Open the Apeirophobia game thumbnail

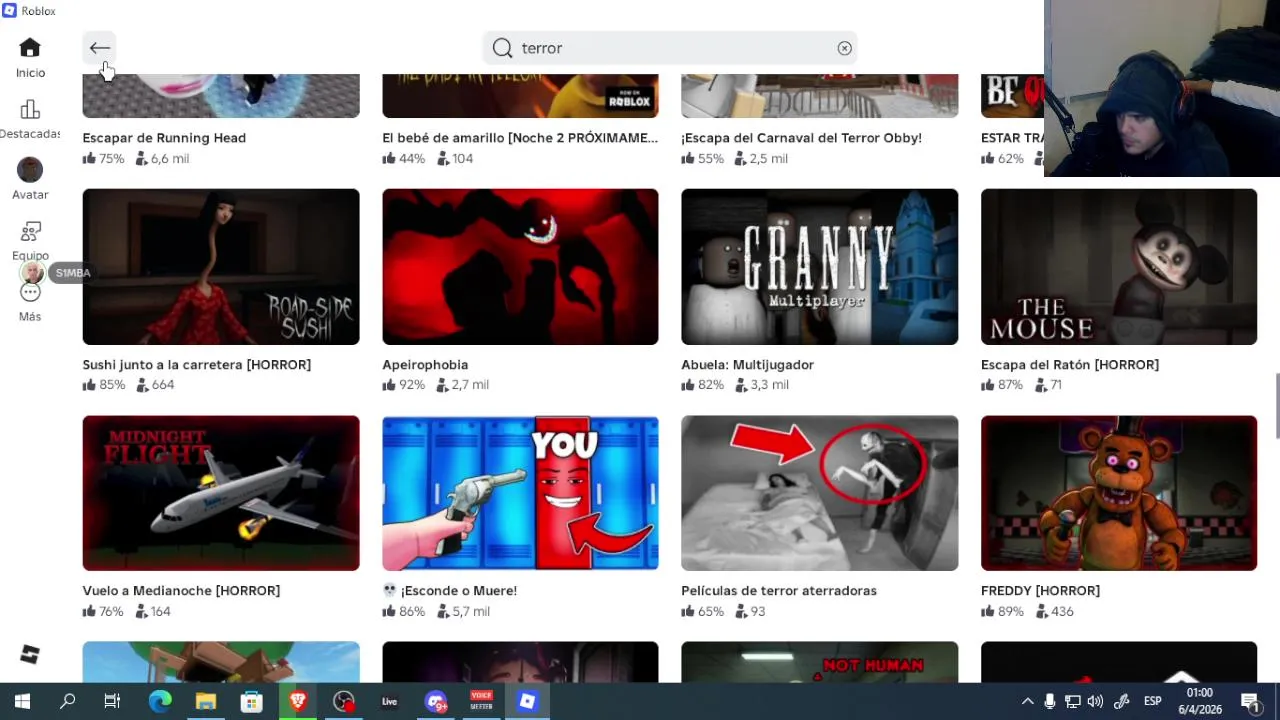click(520, 267)
